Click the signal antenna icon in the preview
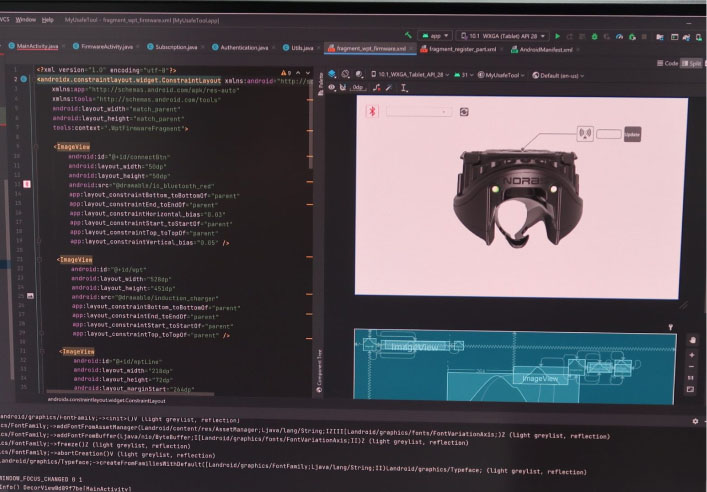The height and width of the screenshot is (492, 707). (x=585, y=133)
